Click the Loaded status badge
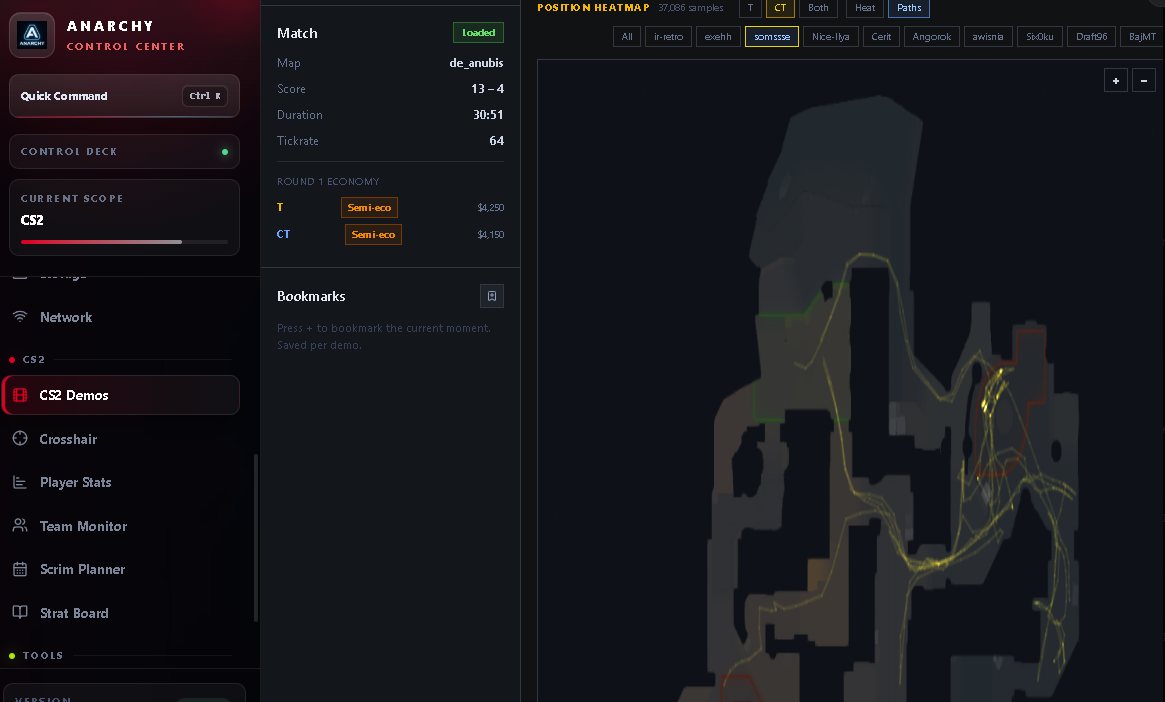Screen dimensions: 1165x702 478,33
